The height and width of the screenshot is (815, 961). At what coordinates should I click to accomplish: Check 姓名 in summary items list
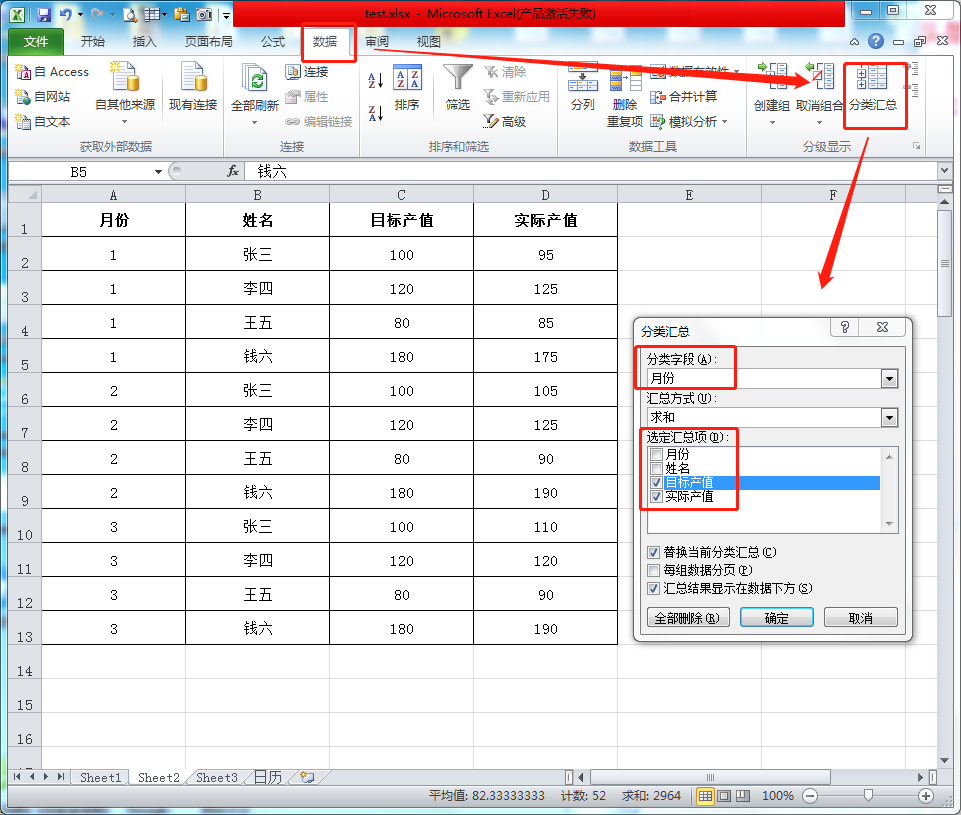pyautogui.click(x=656, y=469)
